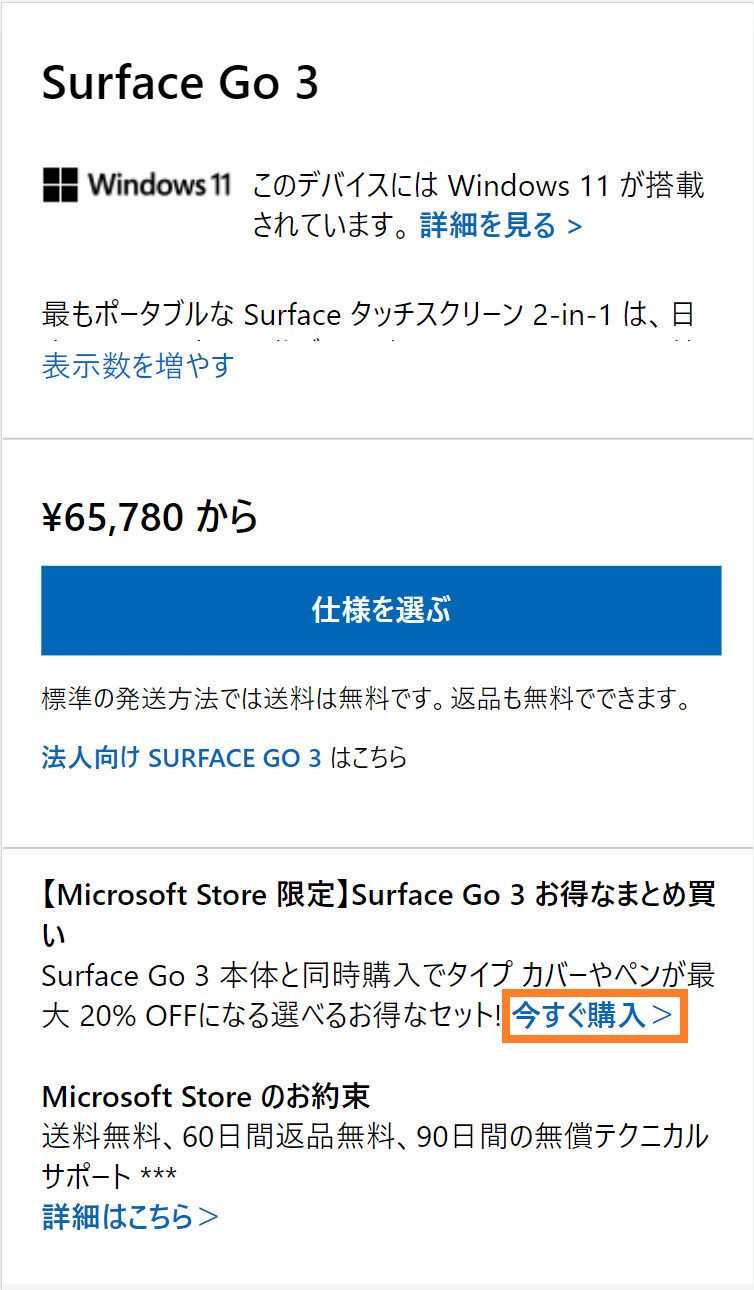Open 詳細はこちら under Microsoft Store のお約束

117,1217
